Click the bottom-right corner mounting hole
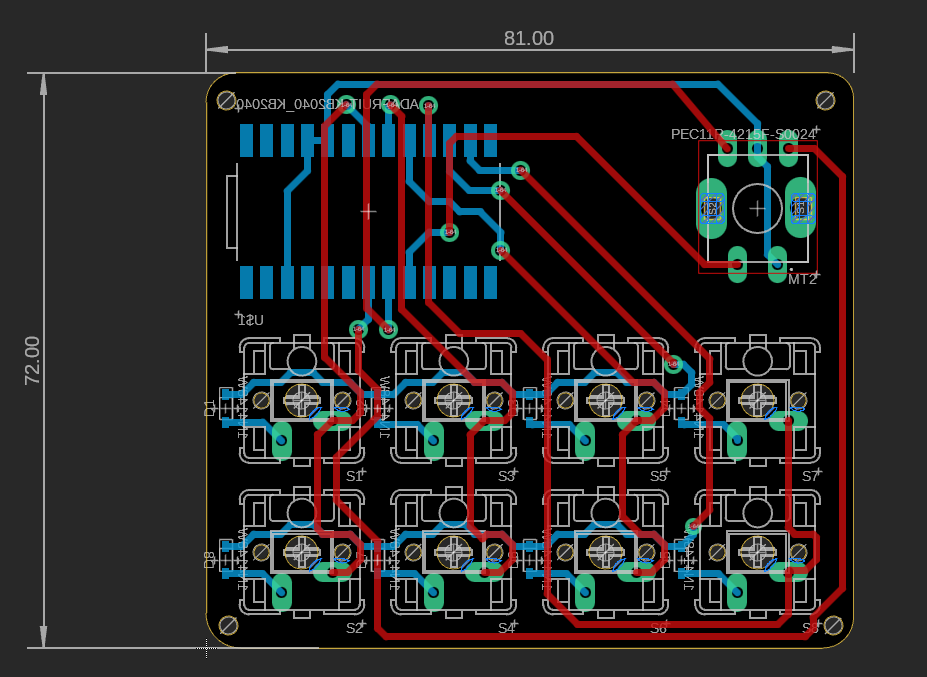 [826, 625]
